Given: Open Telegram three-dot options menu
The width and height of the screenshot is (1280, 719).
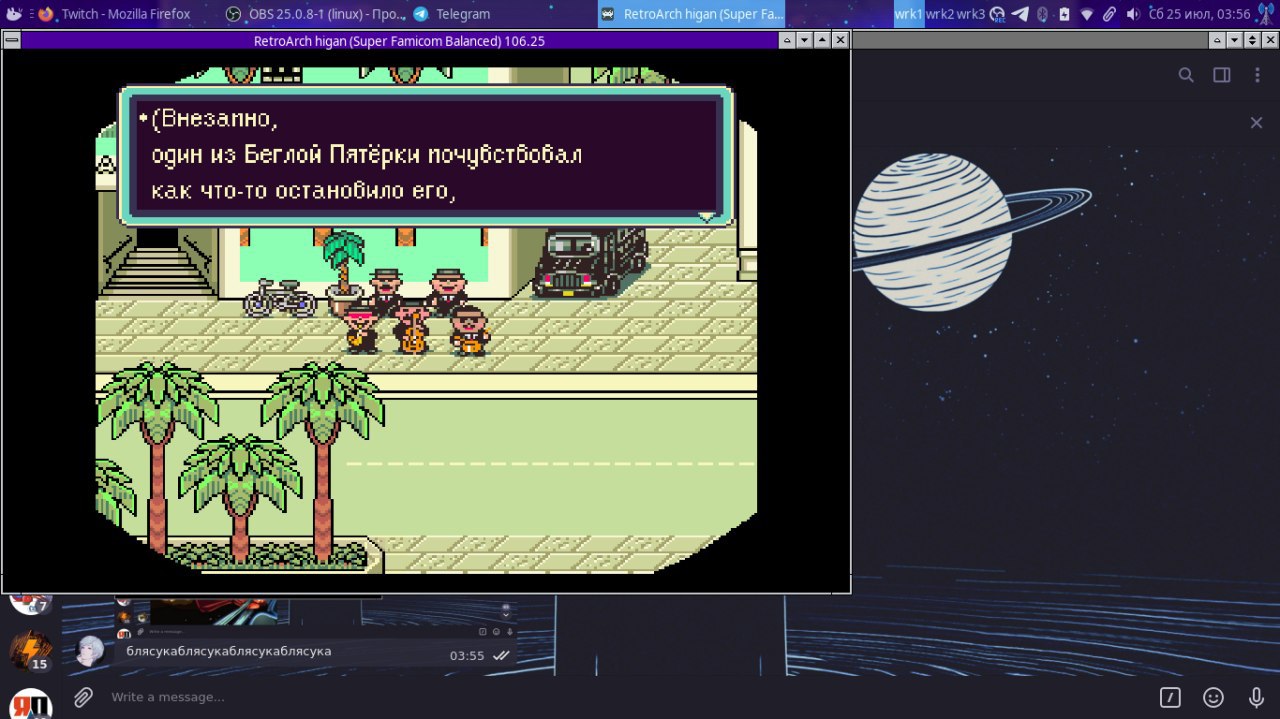Looking at the screenshot, I should tap(1257, 75).
